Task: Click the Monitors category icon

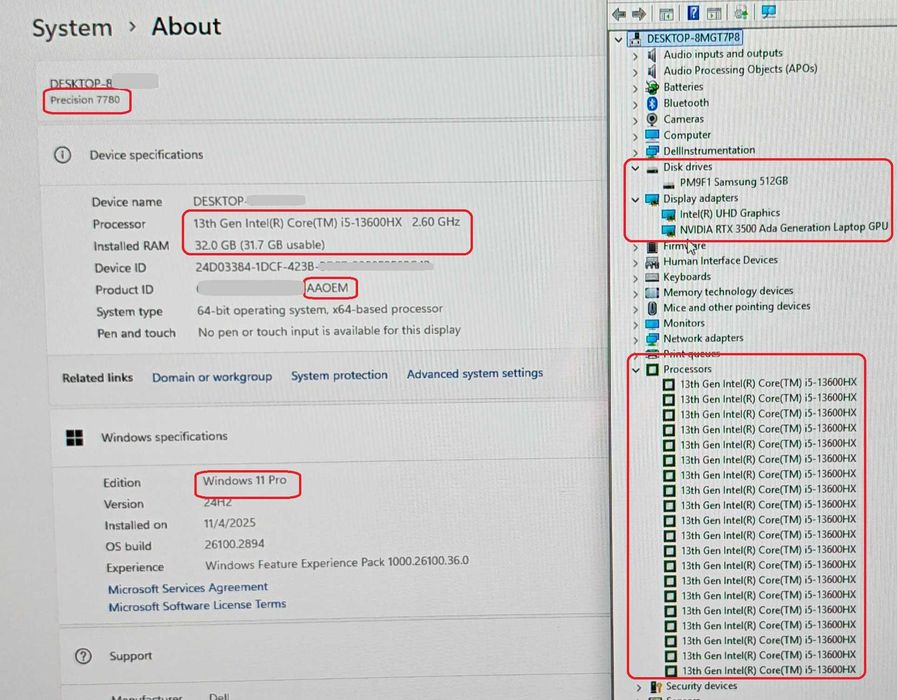Action: click(652, 324)
